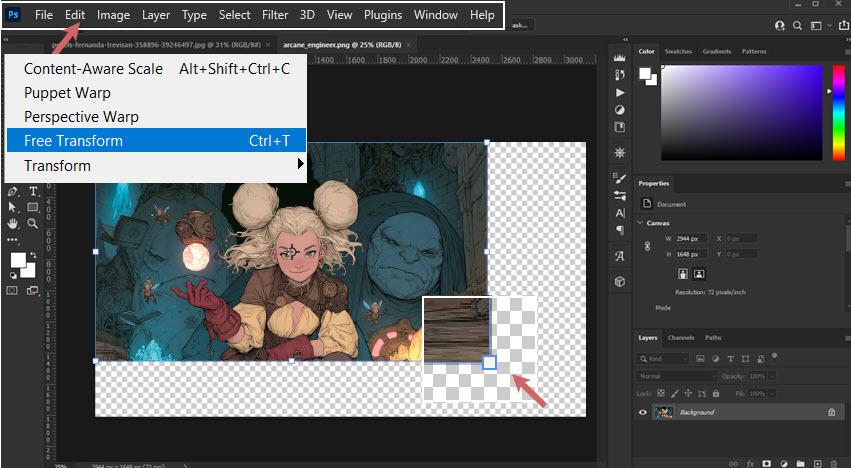851x468 pixels.
Task: Toggle type layer filter in Layers panel
Action: [x=731, y=358]
